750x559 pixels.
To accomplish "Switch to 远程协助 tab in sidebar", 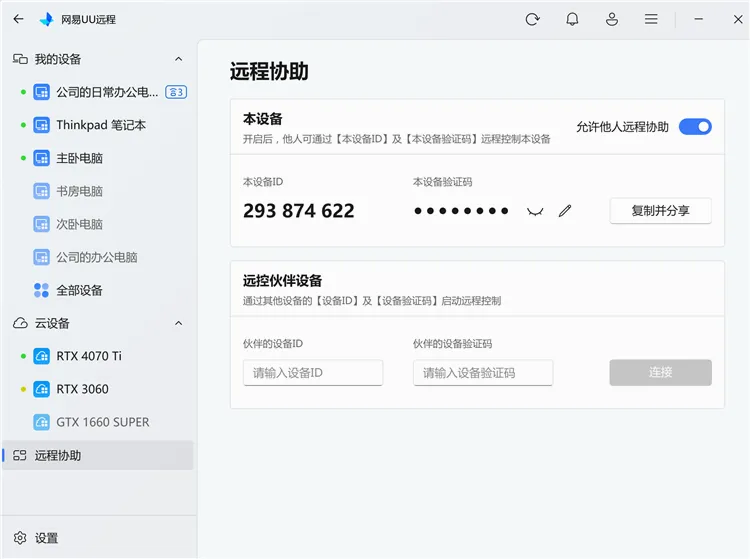I will [98, 455].
